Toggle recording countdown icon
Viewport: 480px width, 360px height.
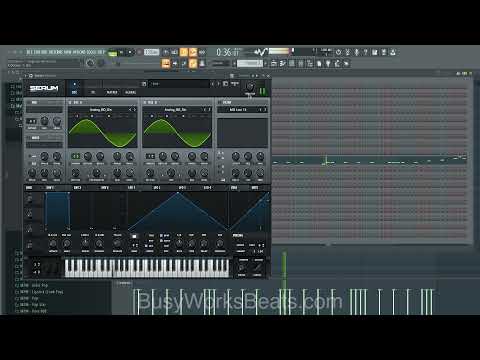[184, 52]
